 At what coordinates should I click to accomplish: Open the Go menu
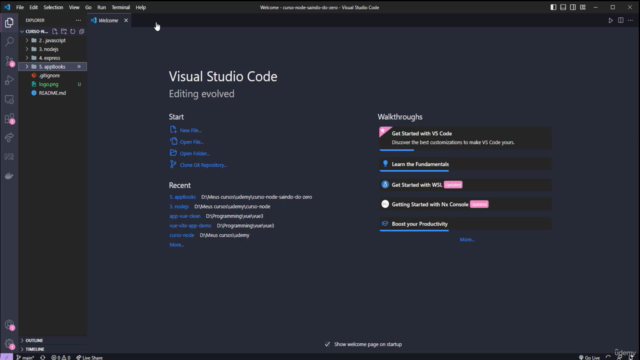point(88,7)
